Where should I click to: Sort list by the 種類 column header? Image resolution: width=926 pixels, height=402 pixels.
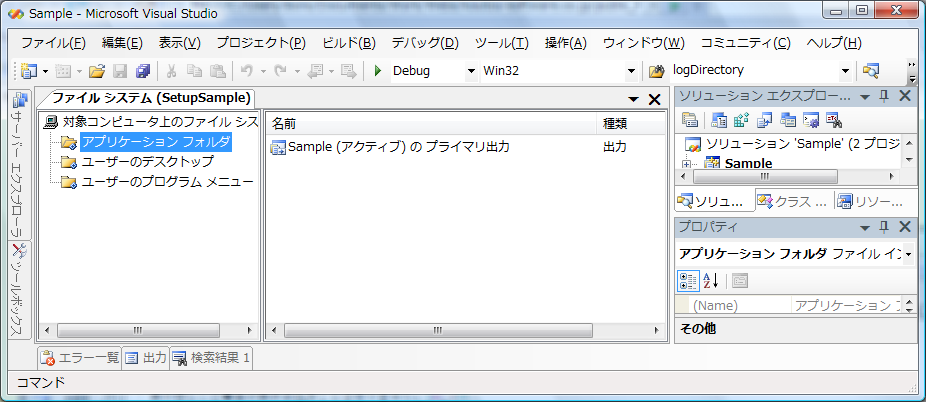[630, 124]
